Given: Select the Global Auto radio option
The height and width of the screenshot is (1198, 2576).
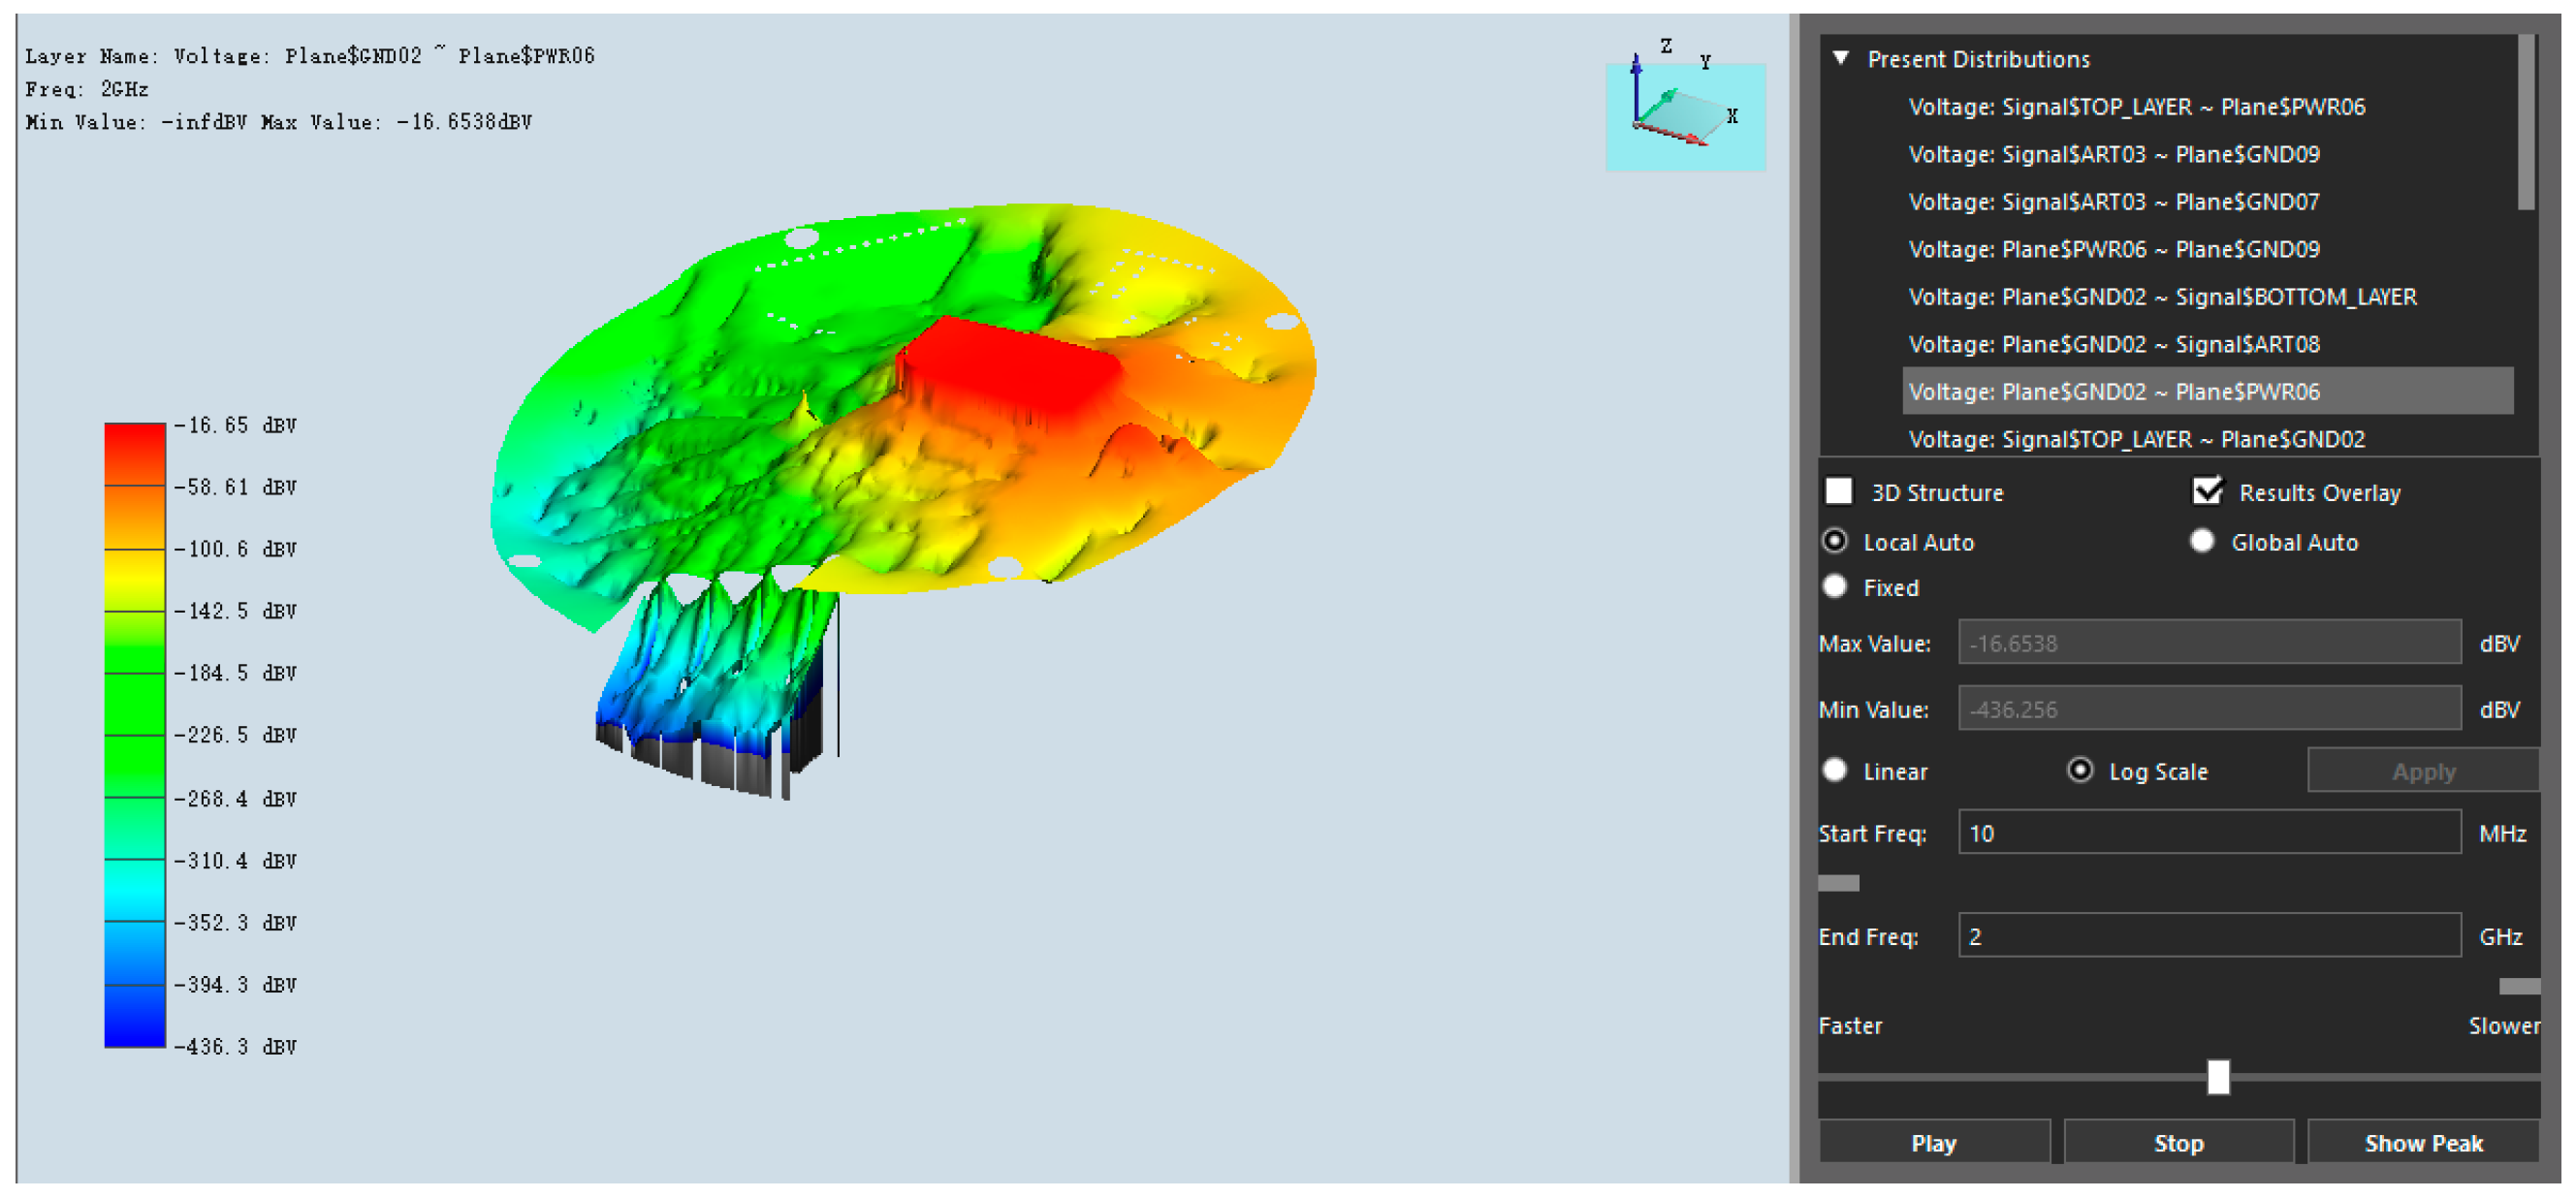Looking at the screenshot, I should (2202, 541).
